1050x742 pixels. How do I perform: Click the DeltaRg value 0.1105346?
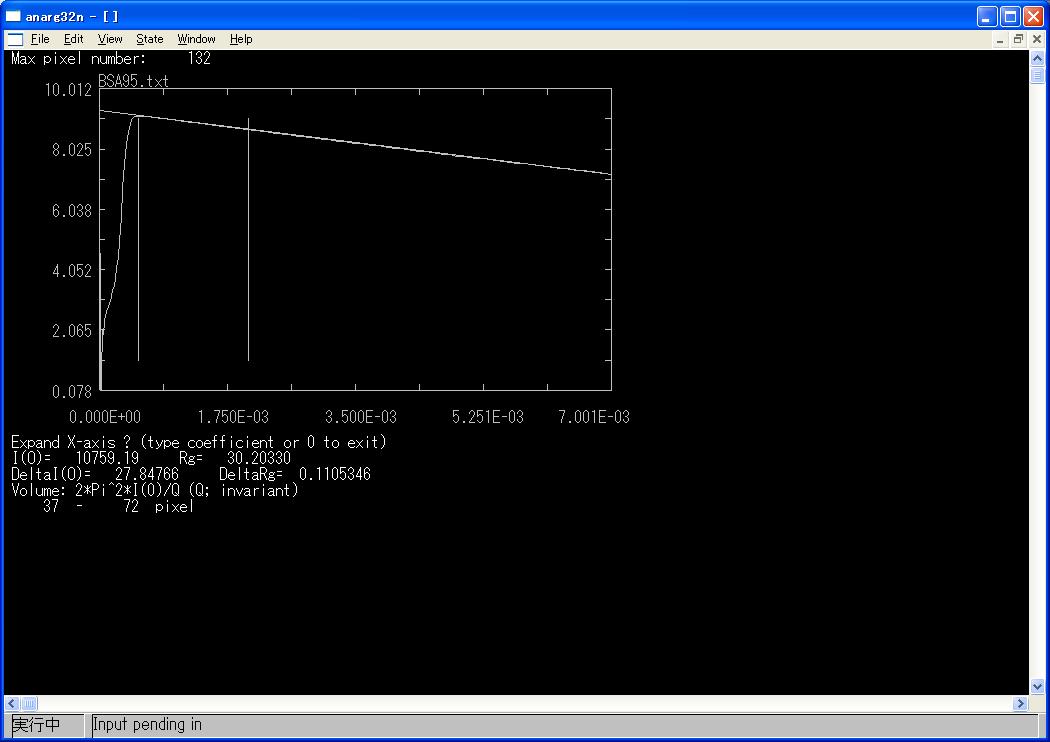[334, 474]
